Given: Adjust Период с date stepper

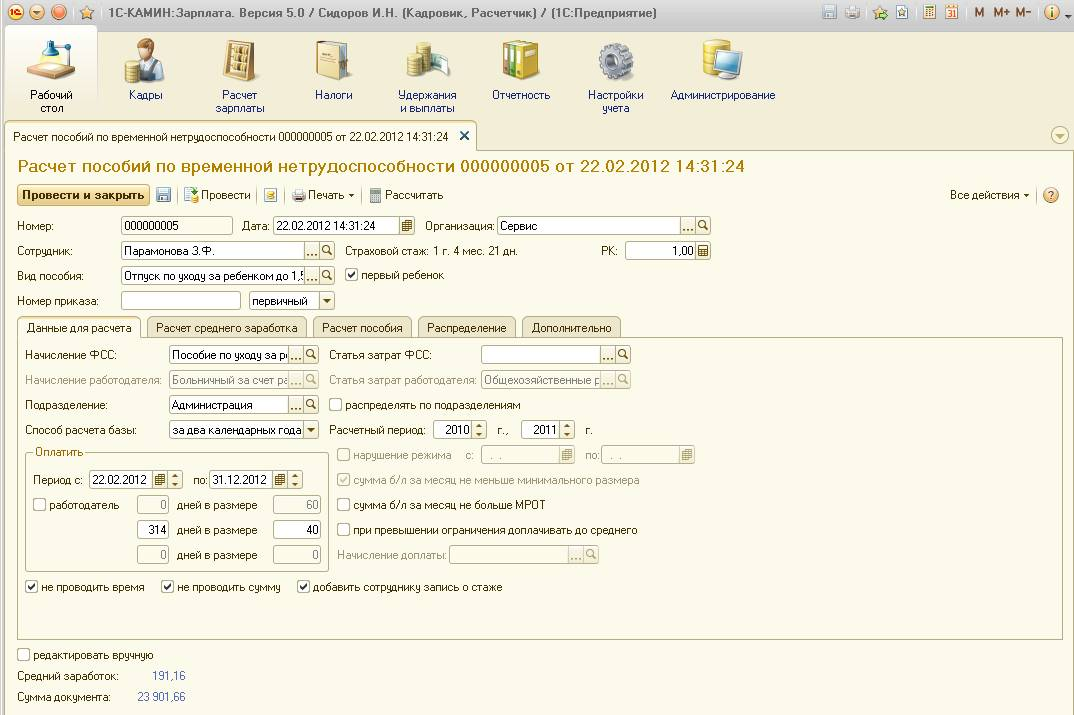Looking at the screenshot, I should pyautogui.click(x=175, y=479).
